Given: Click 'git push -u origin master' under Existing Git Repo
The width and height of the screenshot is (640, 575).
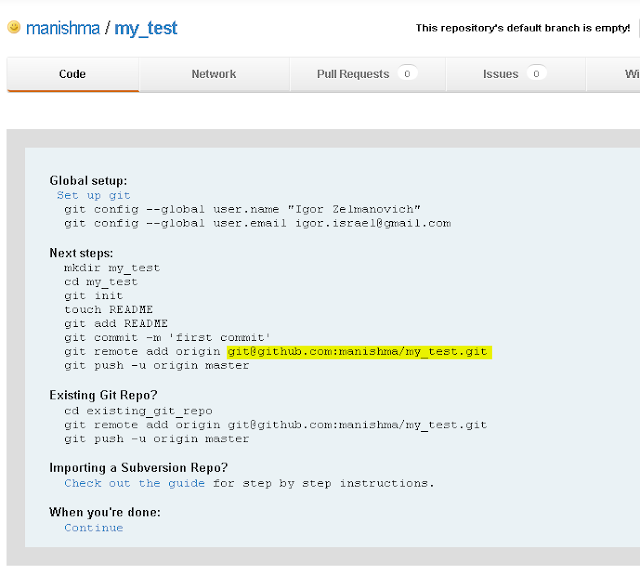Looking at the screenshot, I should (x=156, y=439).
